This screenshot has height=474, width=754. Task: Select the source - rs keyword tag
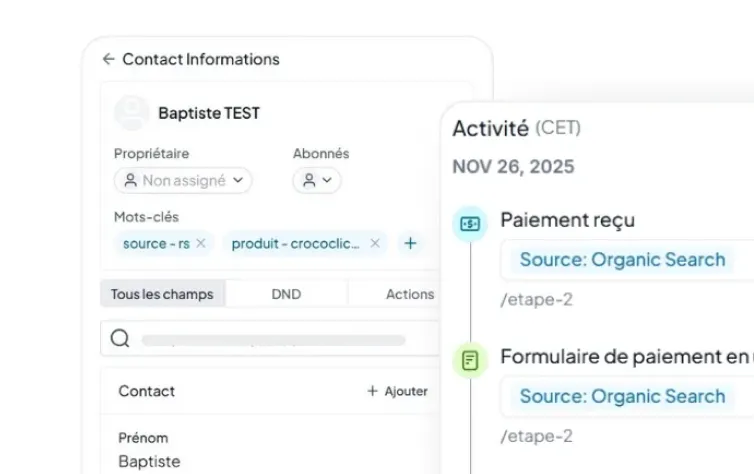(x=155, y=243)
